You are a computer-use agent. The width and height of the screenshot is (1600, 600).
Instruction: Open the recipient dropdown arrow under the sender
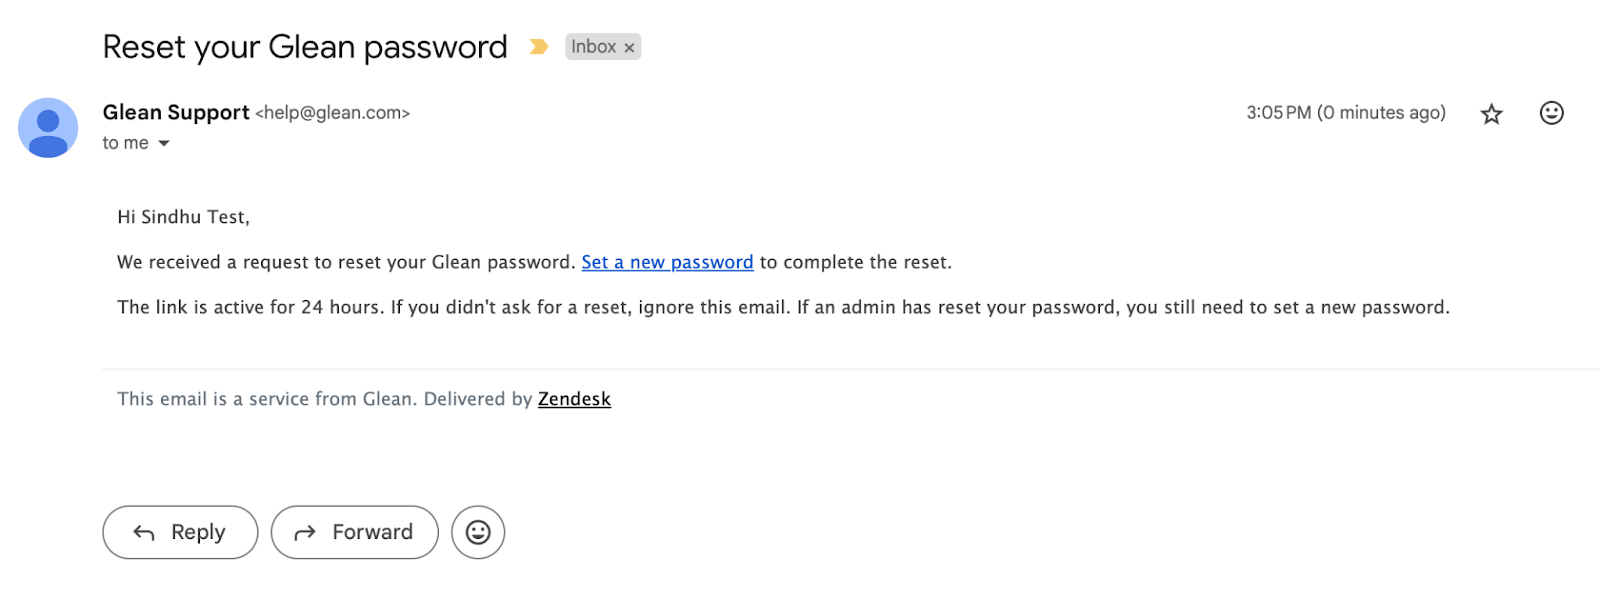(165, 143)
